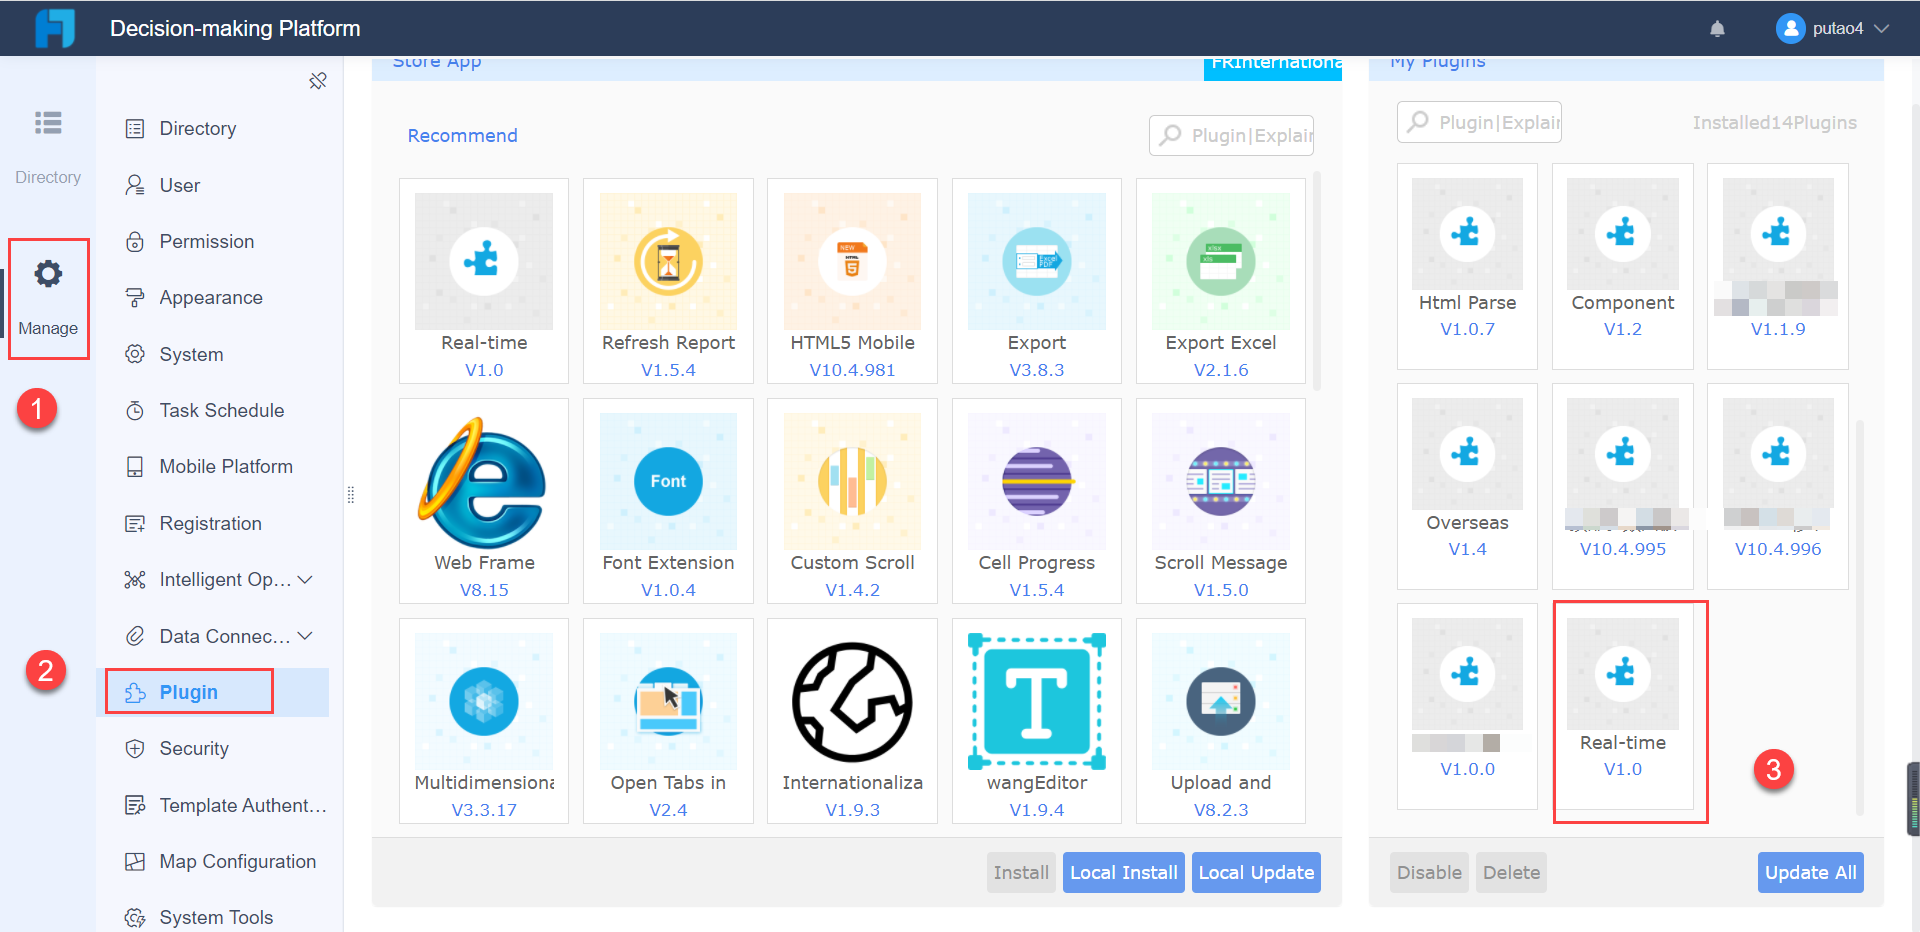Click the My Plugins vertical scrollbar
The height and width of the screenshot is (932, 1920).
1859,617
